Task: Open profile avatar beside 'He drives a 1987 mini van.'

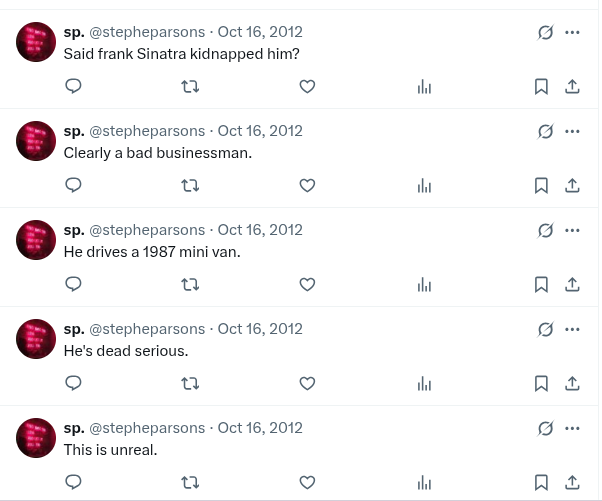Action: coord(36,240)
